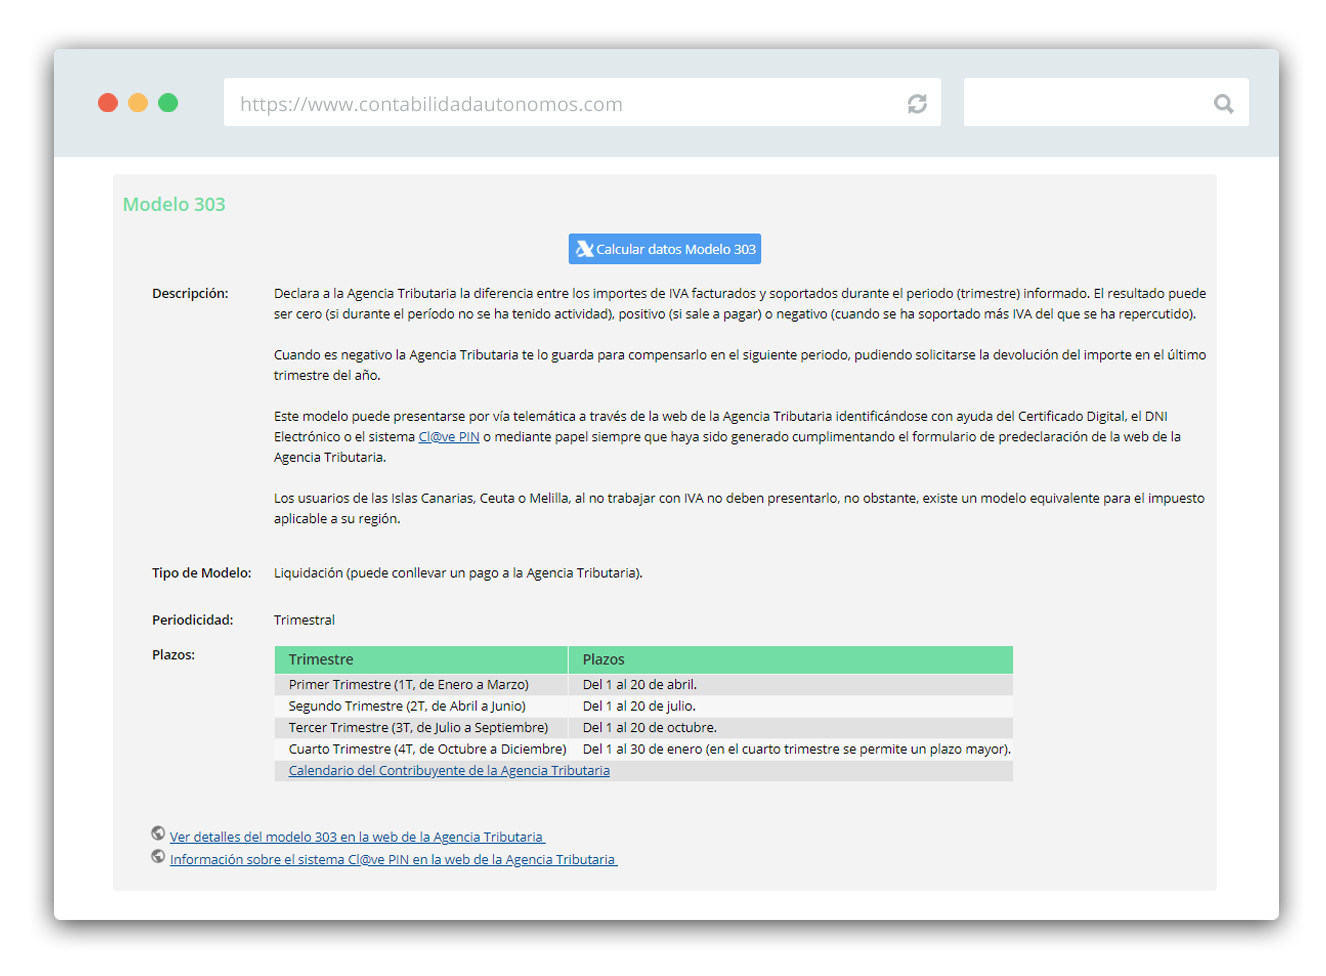Click the 'Plazos:' label beside the table
This screenshot has width=1326, height=976.
pyautogui.click(x=173, y=655)
